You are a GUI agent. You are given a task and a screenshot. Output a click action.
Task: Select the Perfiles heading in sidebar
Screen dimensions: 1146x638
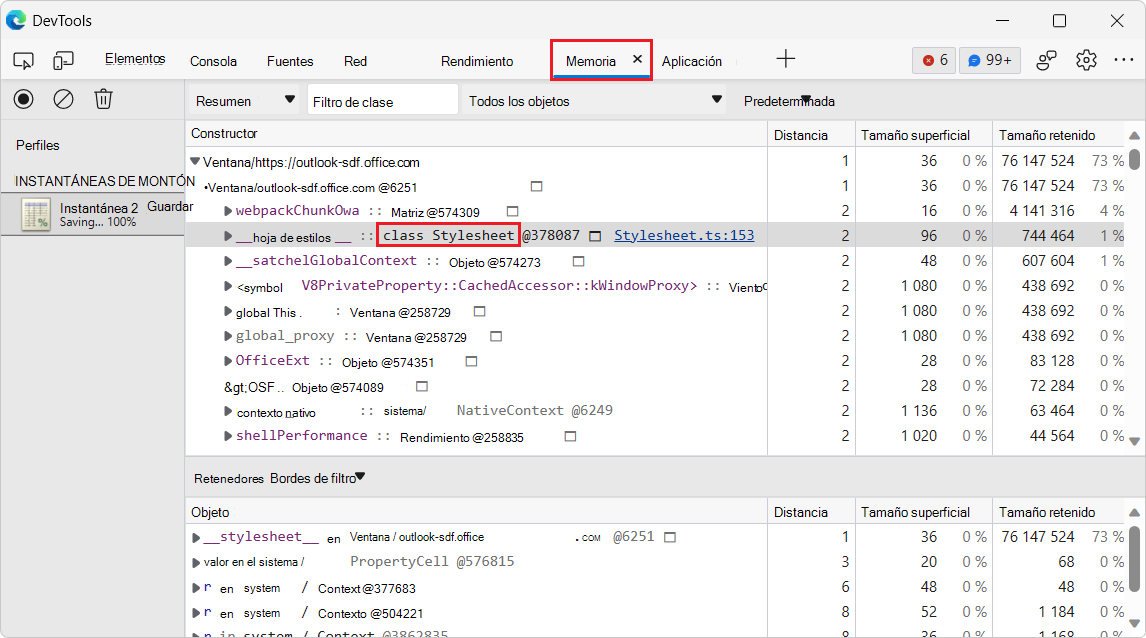pos(37,145)
